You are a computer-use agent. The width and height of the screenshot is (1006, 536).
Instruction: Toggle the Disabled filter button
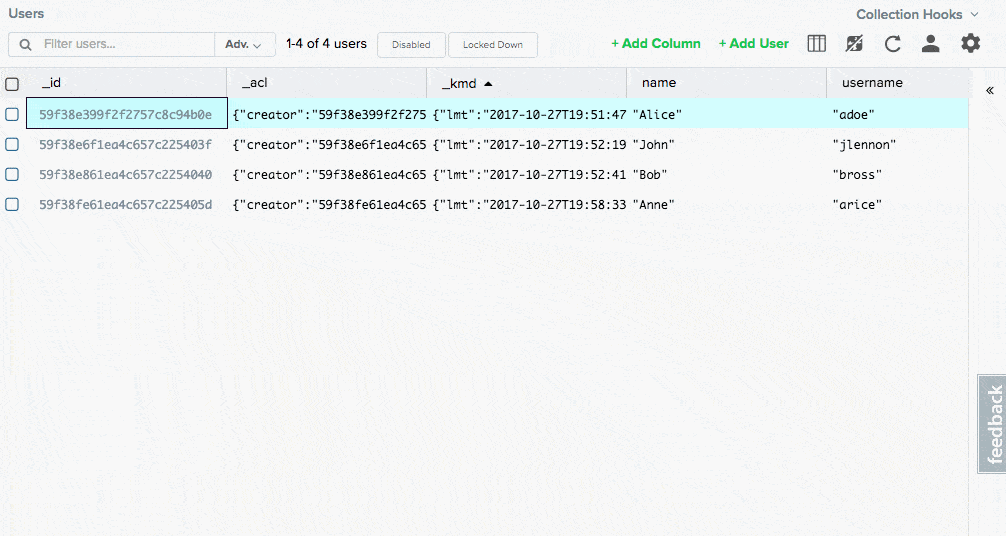click(x=411, y=45)
